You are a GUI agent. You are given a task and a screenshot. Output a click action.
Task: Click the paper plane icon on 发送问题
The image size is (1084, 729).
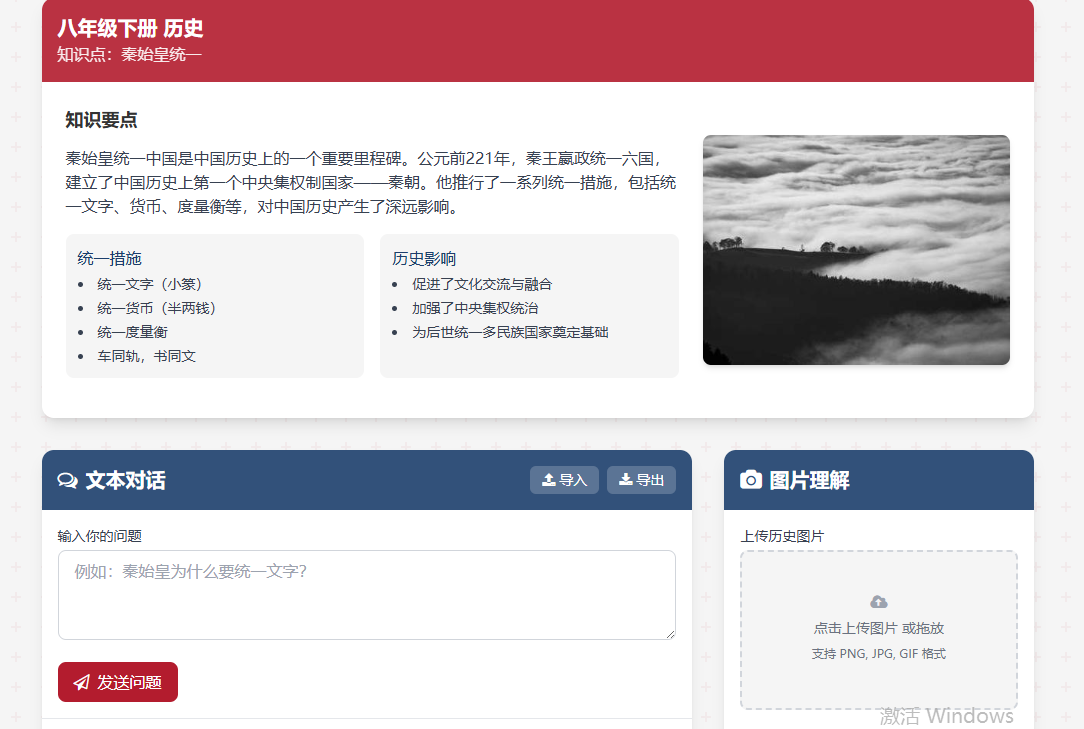(82, 683)
